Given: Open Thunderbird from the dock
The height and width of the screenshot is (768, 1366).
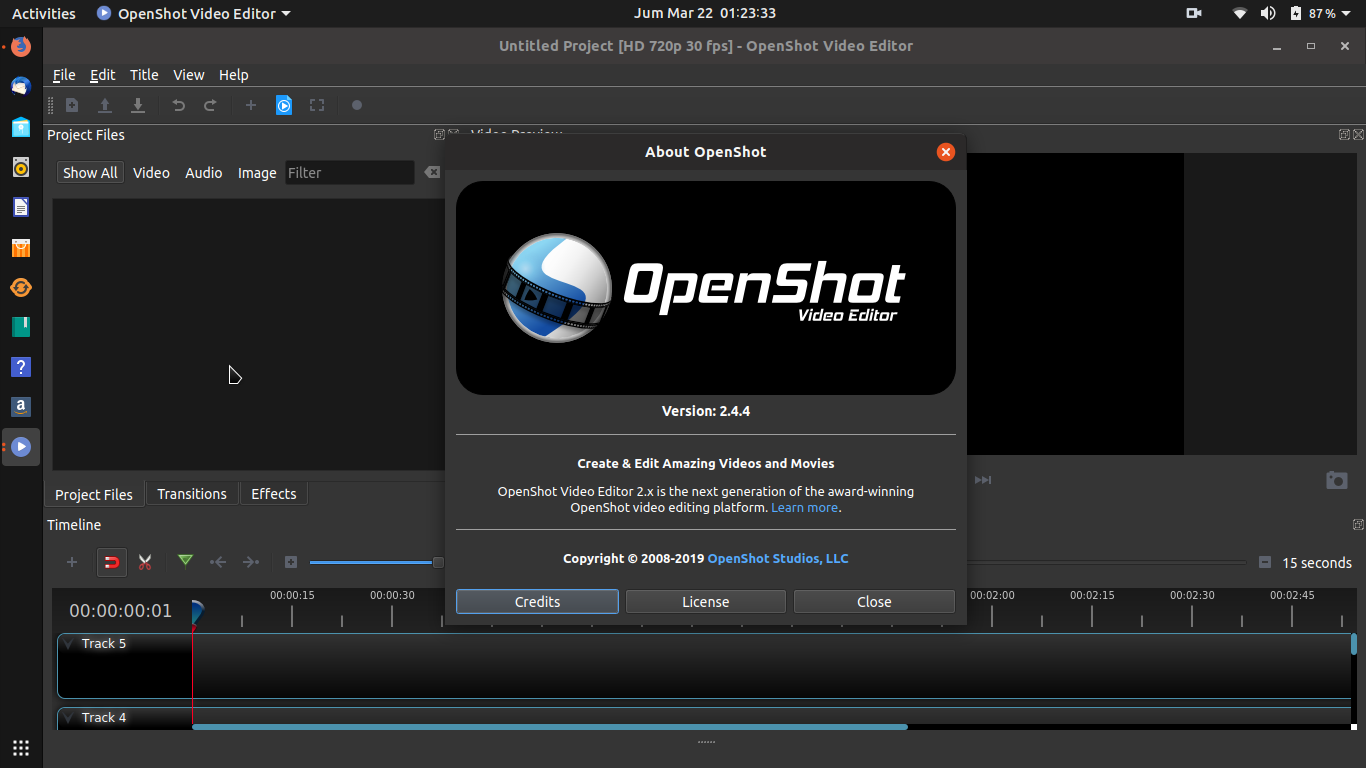Looking at the screenshot, I should (x=21, y=86).
